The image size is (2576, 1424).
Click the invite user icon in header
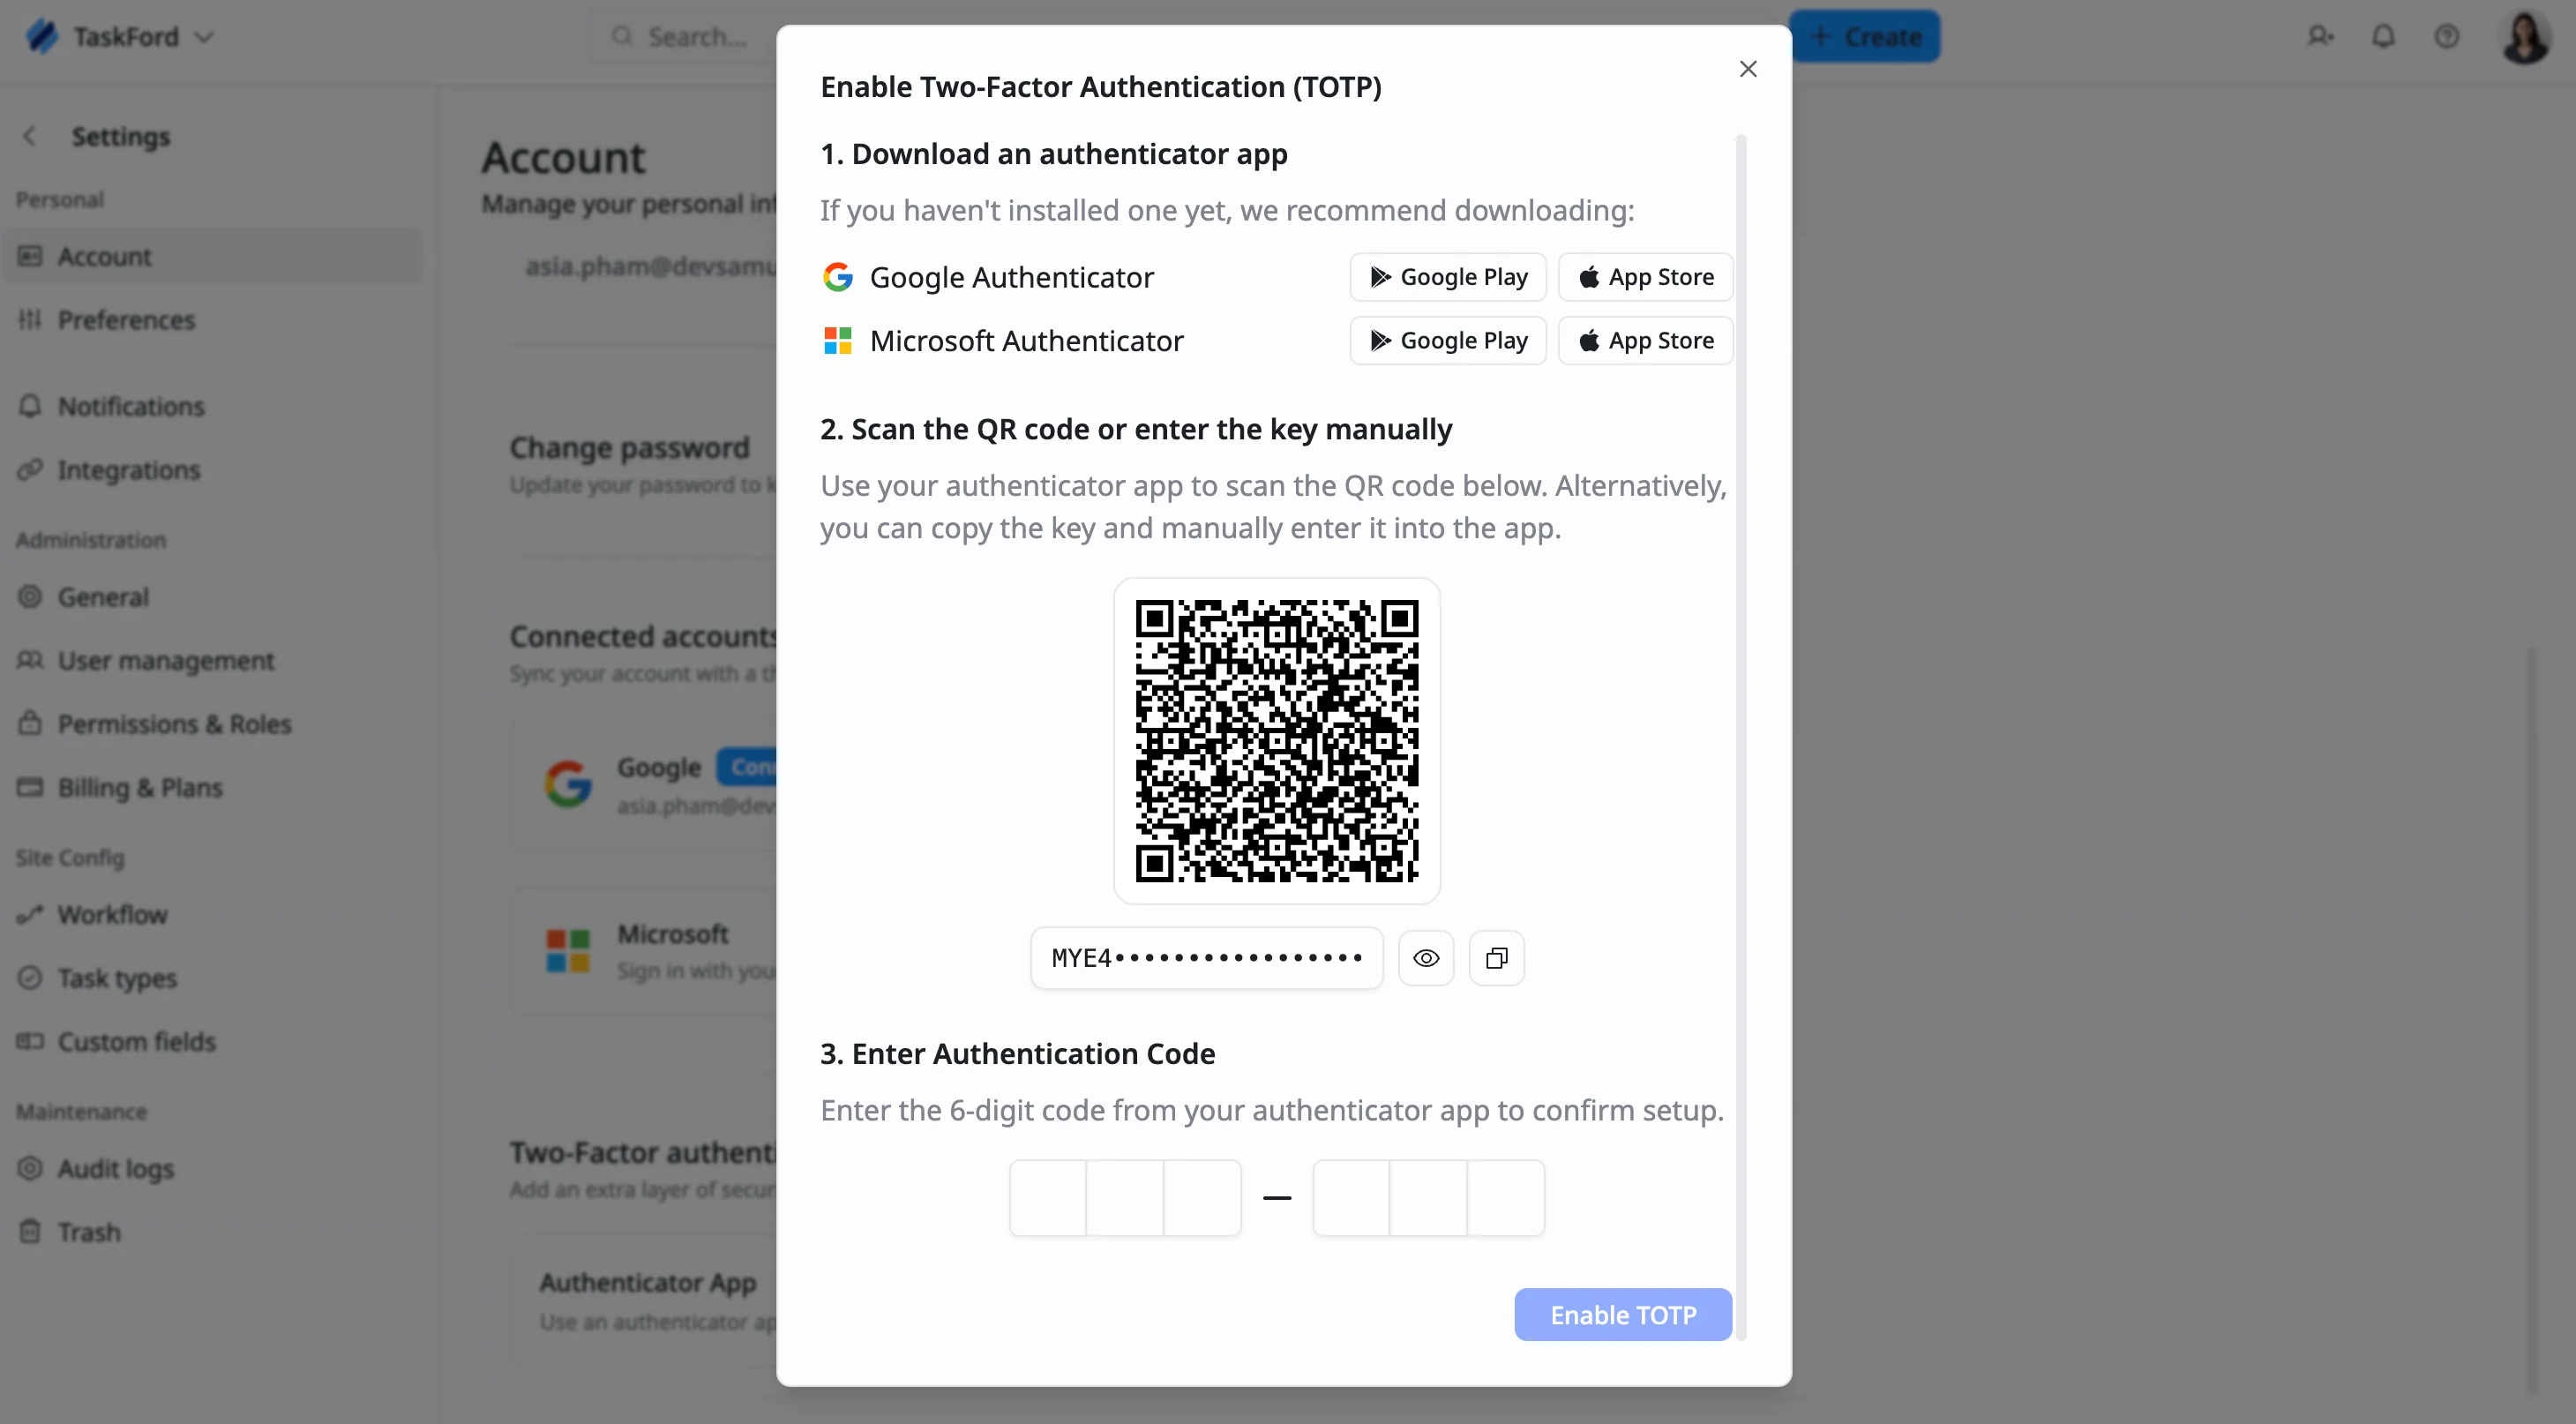[x=2320, y=37]
